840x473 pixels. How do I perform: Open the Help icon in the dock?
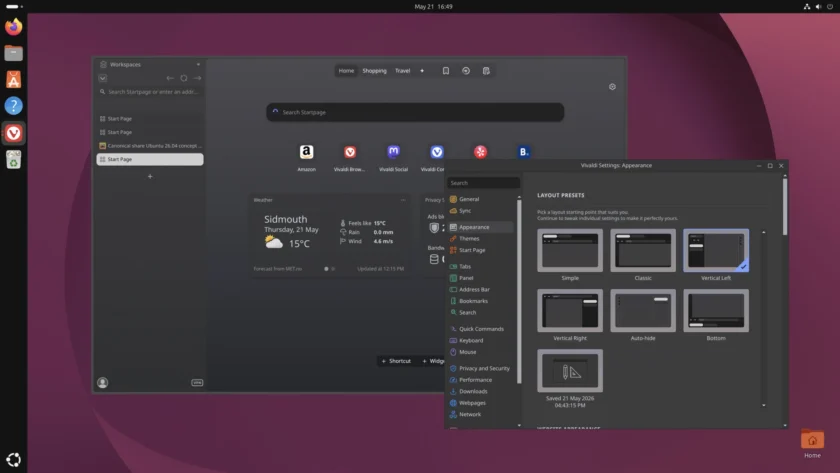tap(13, 106)
